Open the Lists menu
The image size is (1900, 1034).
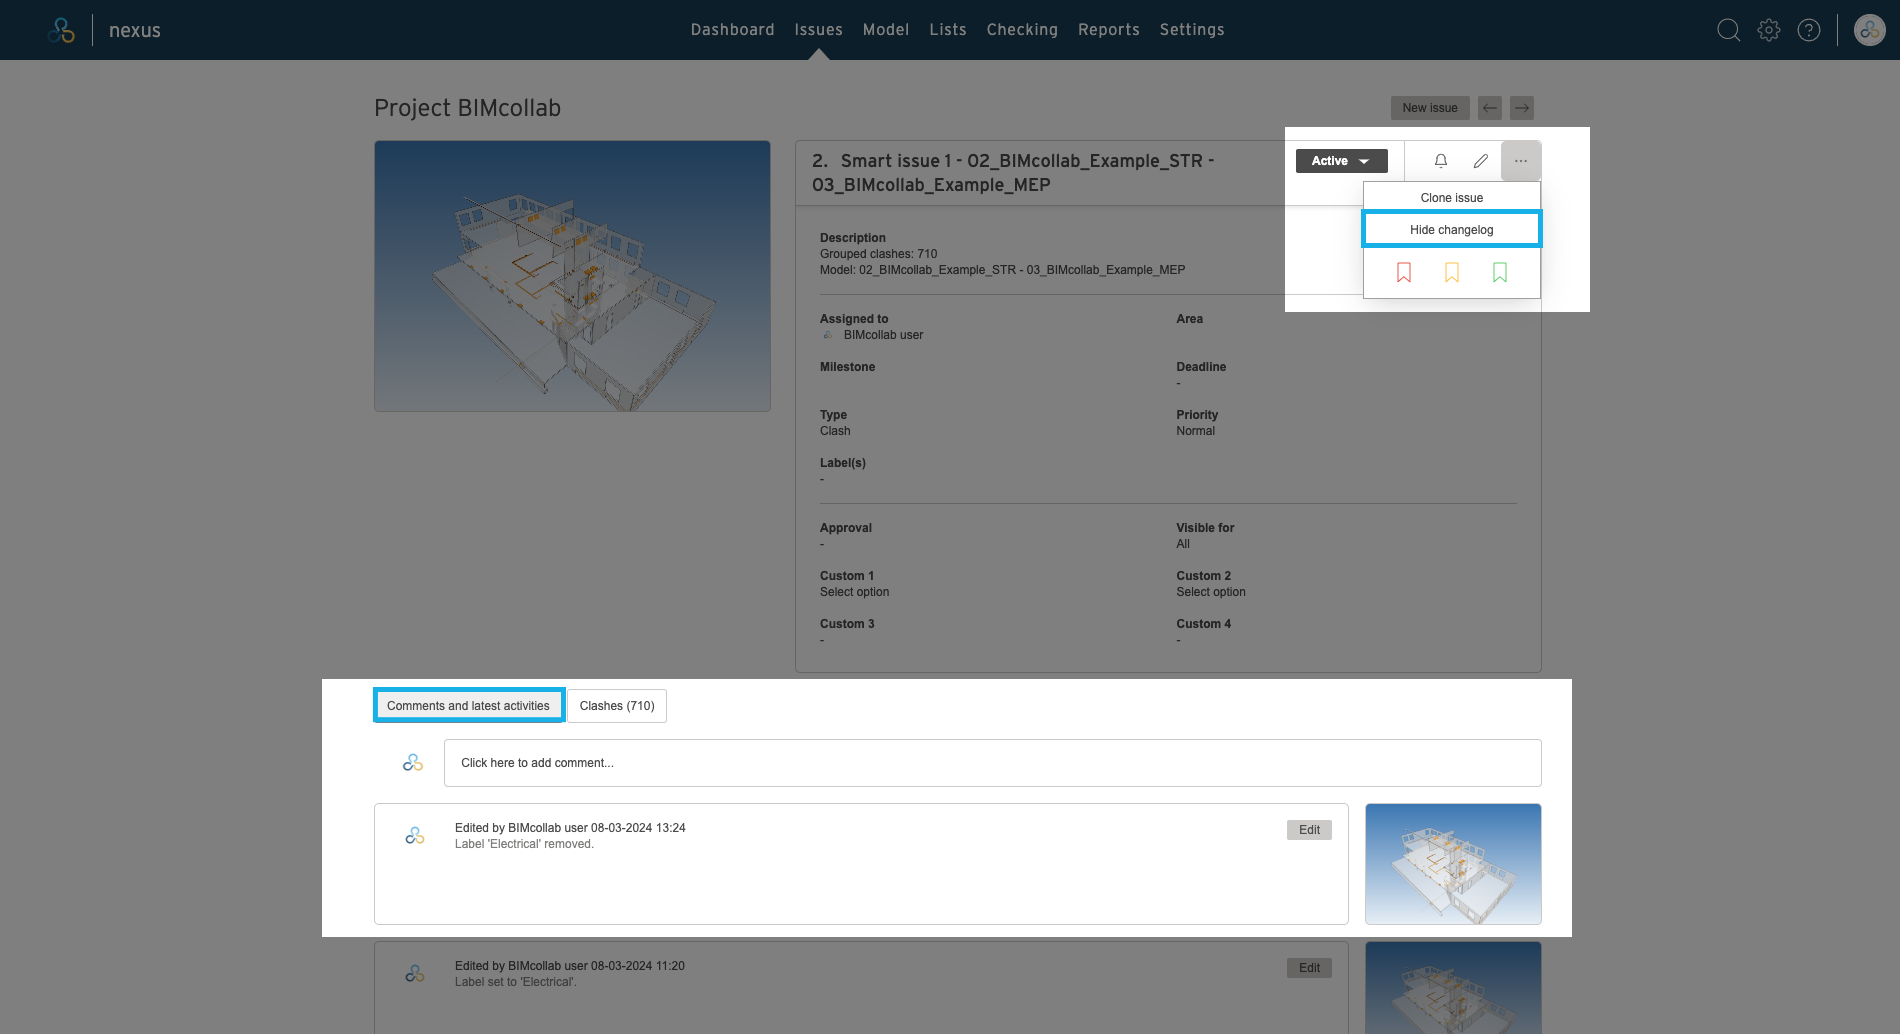pyautogui.click(x=948, y=30)
